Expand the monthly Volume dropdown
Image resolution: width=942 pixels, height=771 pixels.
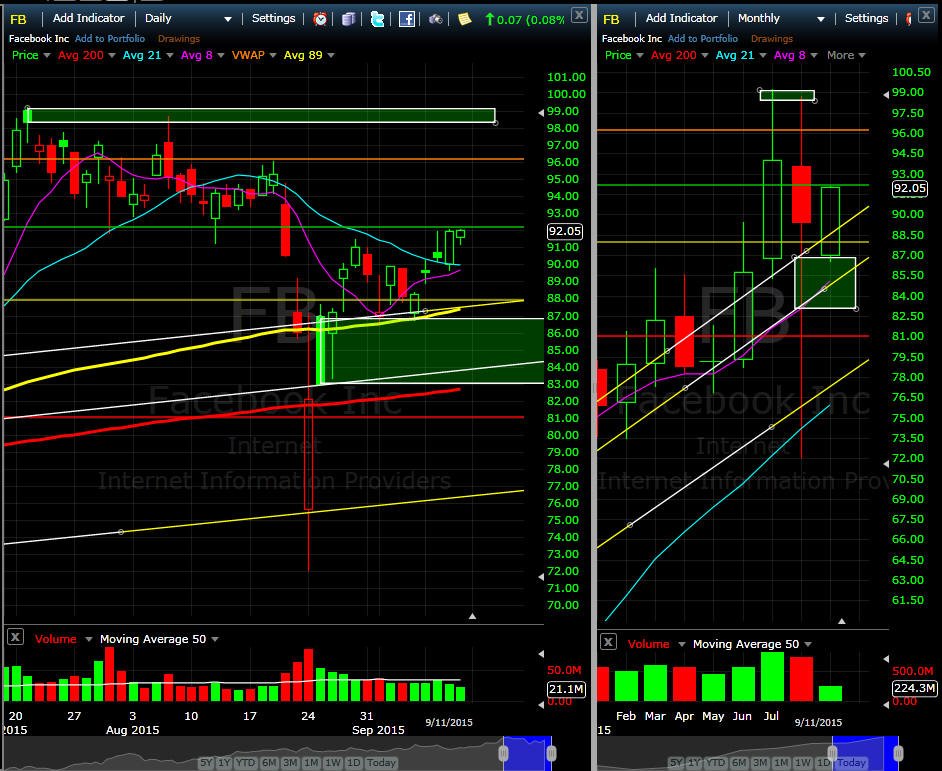[681, 644]
